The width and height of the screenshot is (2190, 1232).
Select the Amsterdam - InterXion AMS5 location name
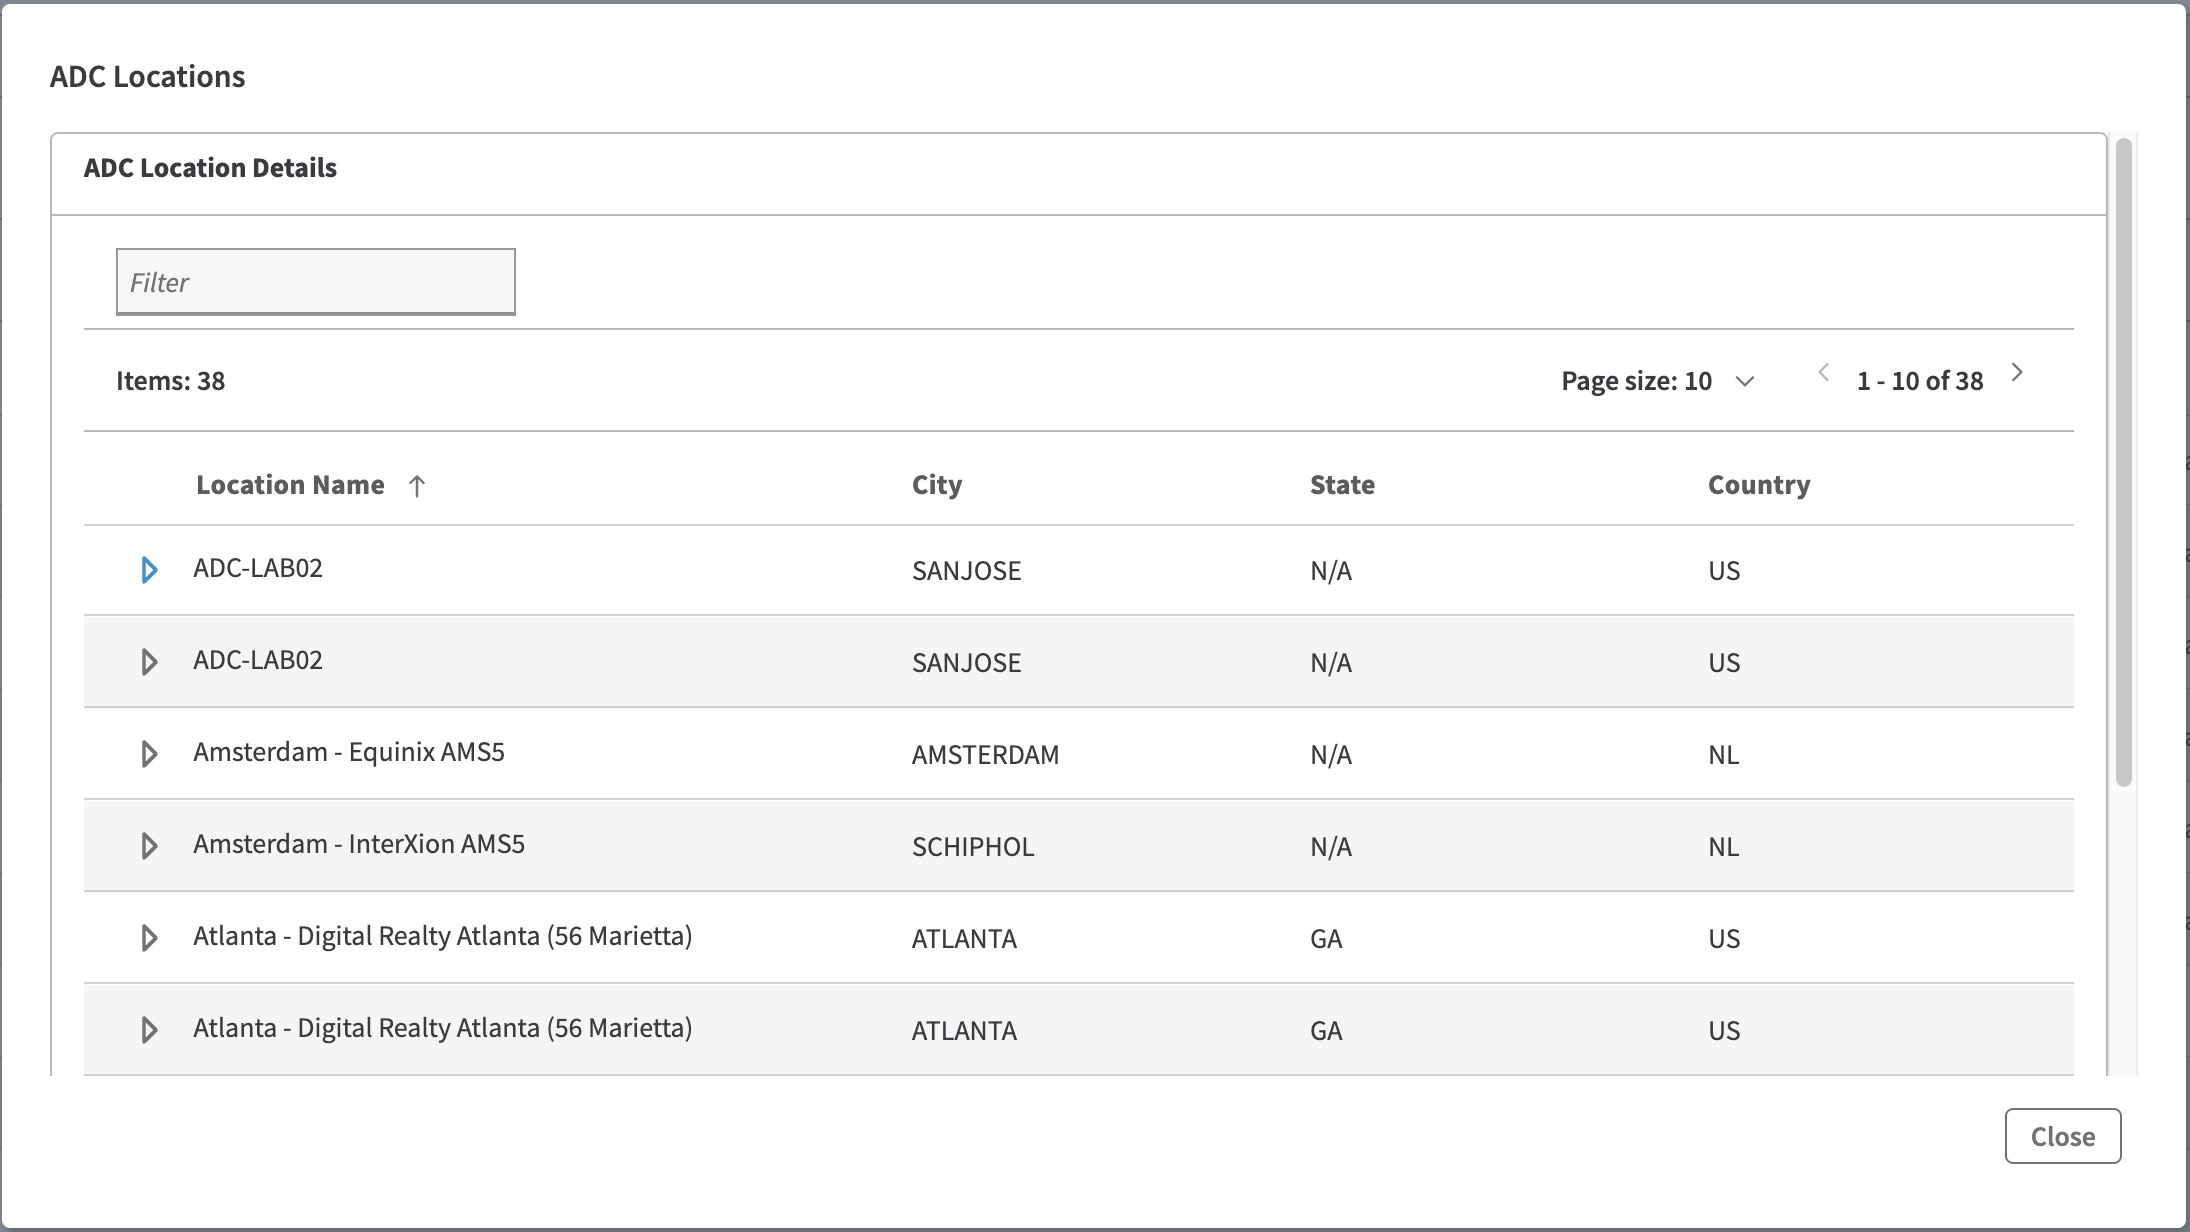coord(359,844)
